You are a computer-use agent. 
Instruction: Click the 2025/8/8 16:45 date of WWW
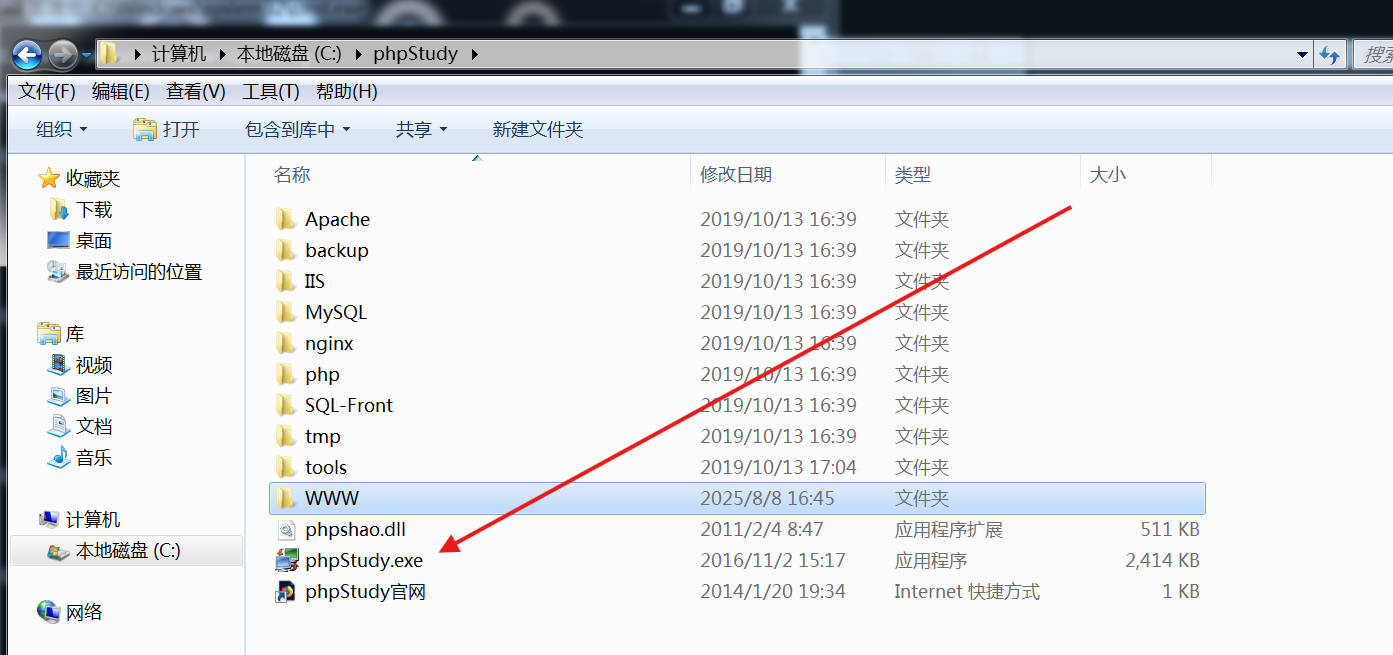(767, 498)
